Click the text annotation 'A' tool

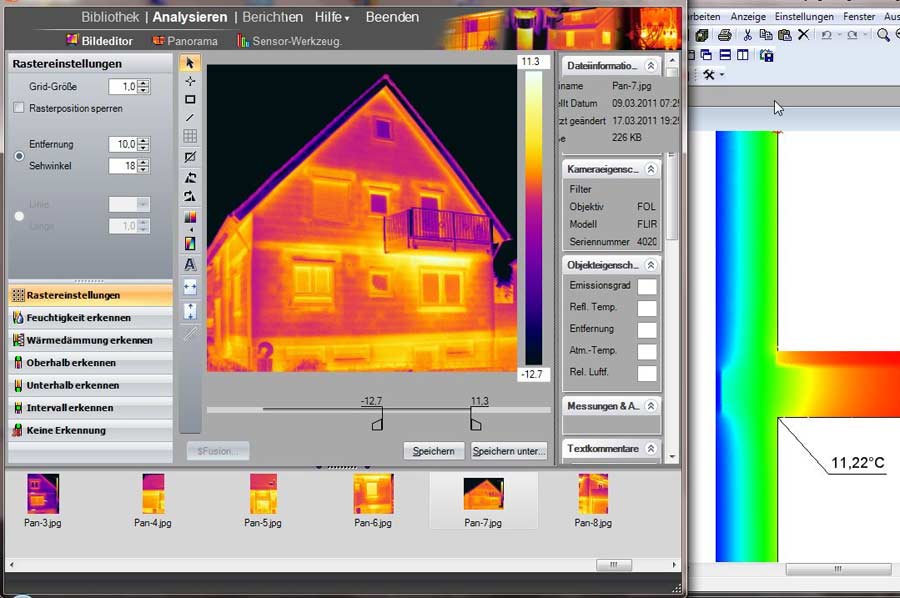[x=190, y=265]
